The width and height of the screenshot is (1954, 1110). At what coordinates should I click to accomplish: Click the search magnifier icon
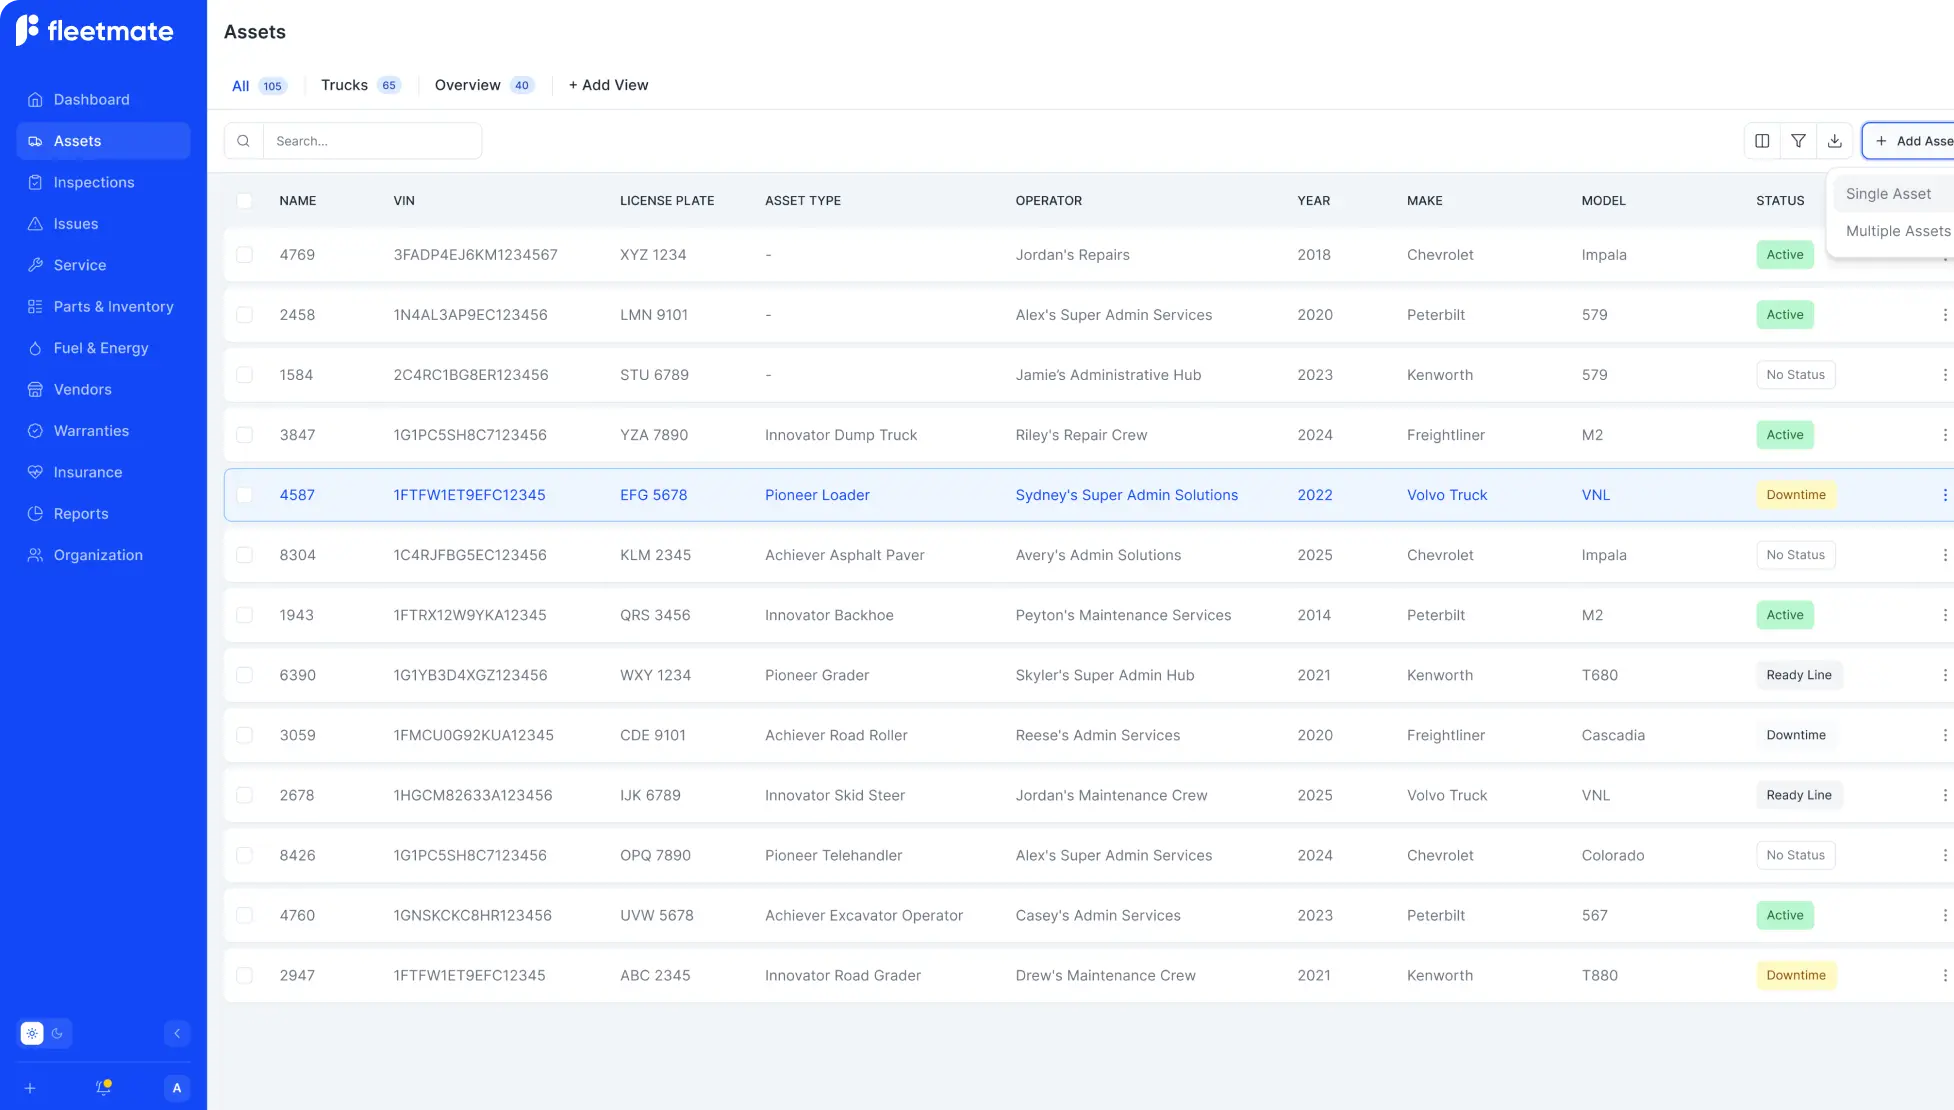pos(243,141)
